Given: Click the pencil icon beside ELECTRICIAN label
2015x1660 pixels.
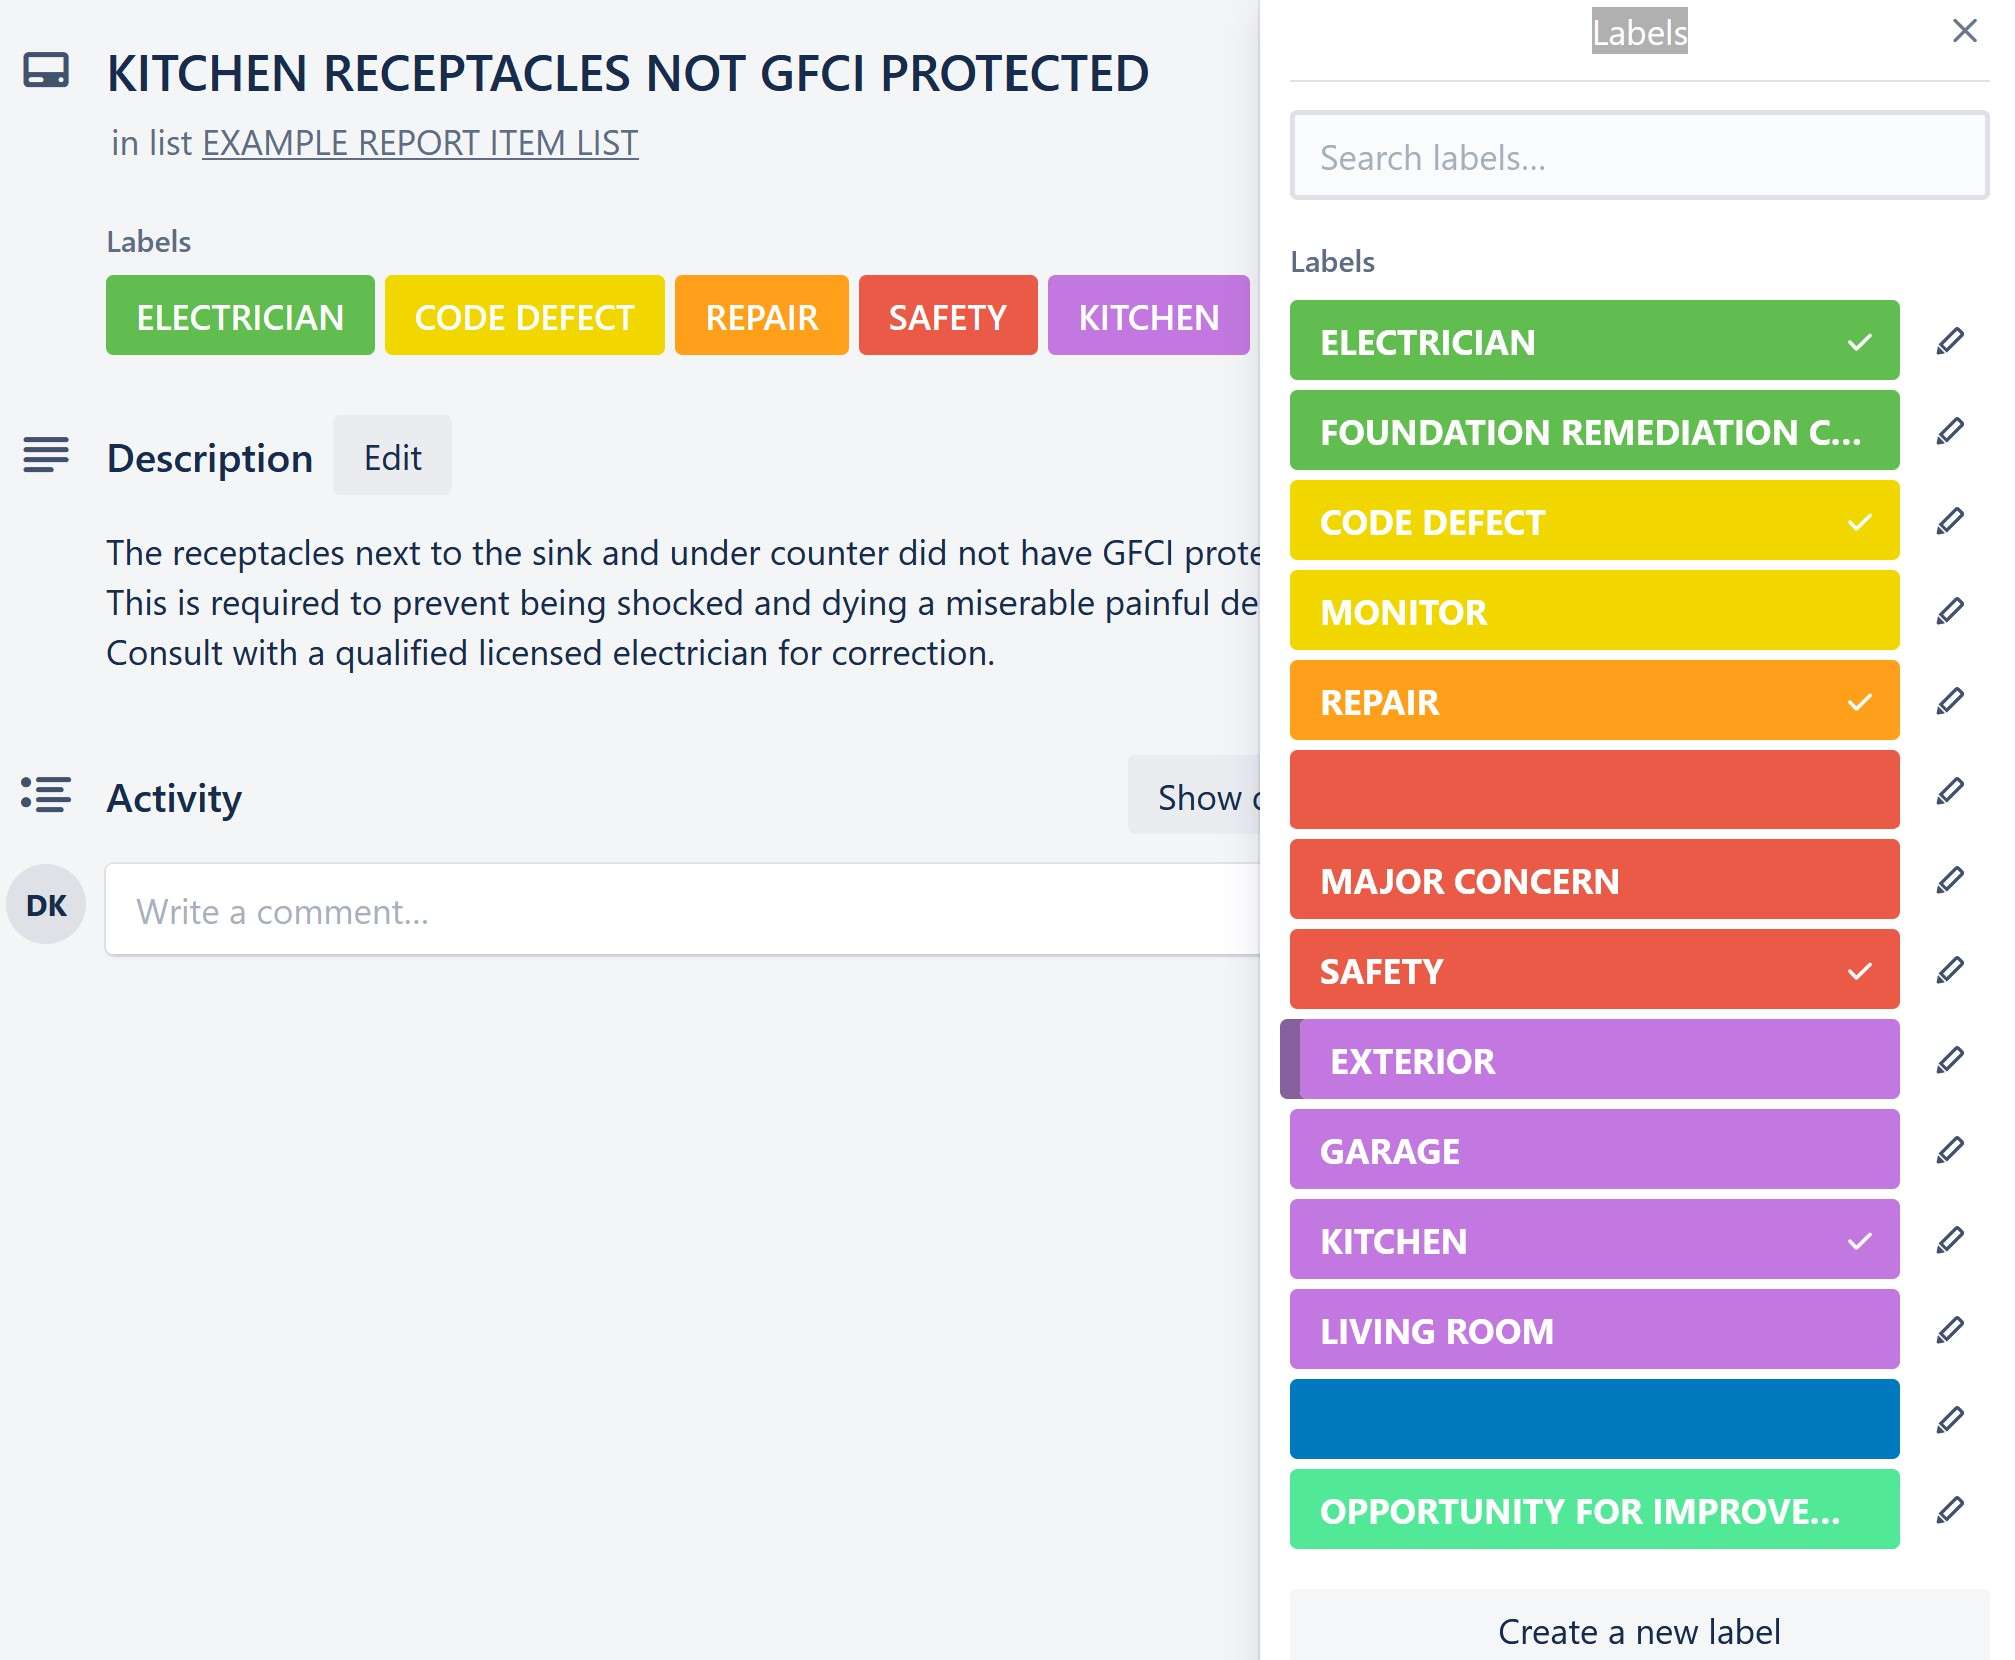Looking at the screenshot, I should (x=1950, y=341).
